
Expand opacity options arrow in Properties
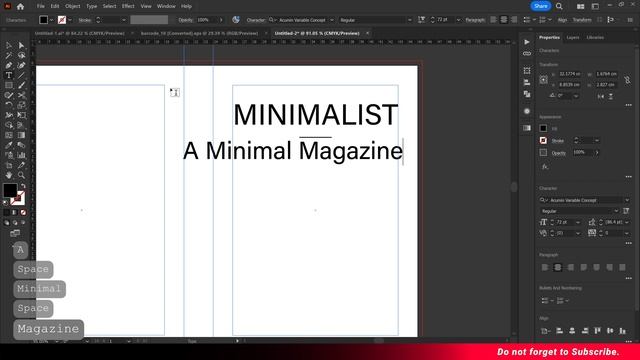[597, 152]
